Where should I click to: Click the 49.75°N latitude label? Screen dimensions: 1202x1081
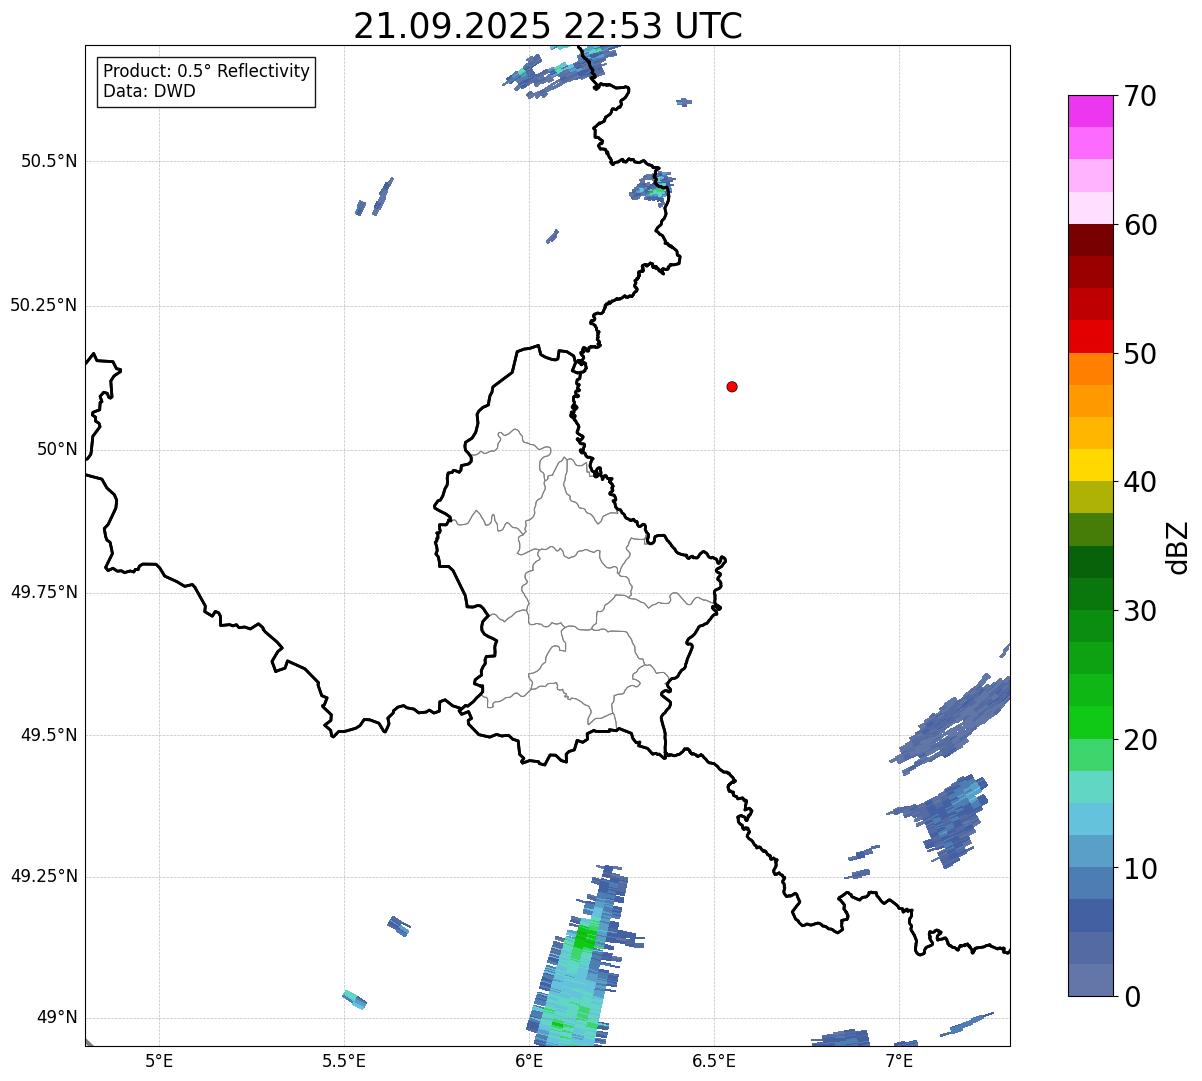pos(44,592)
